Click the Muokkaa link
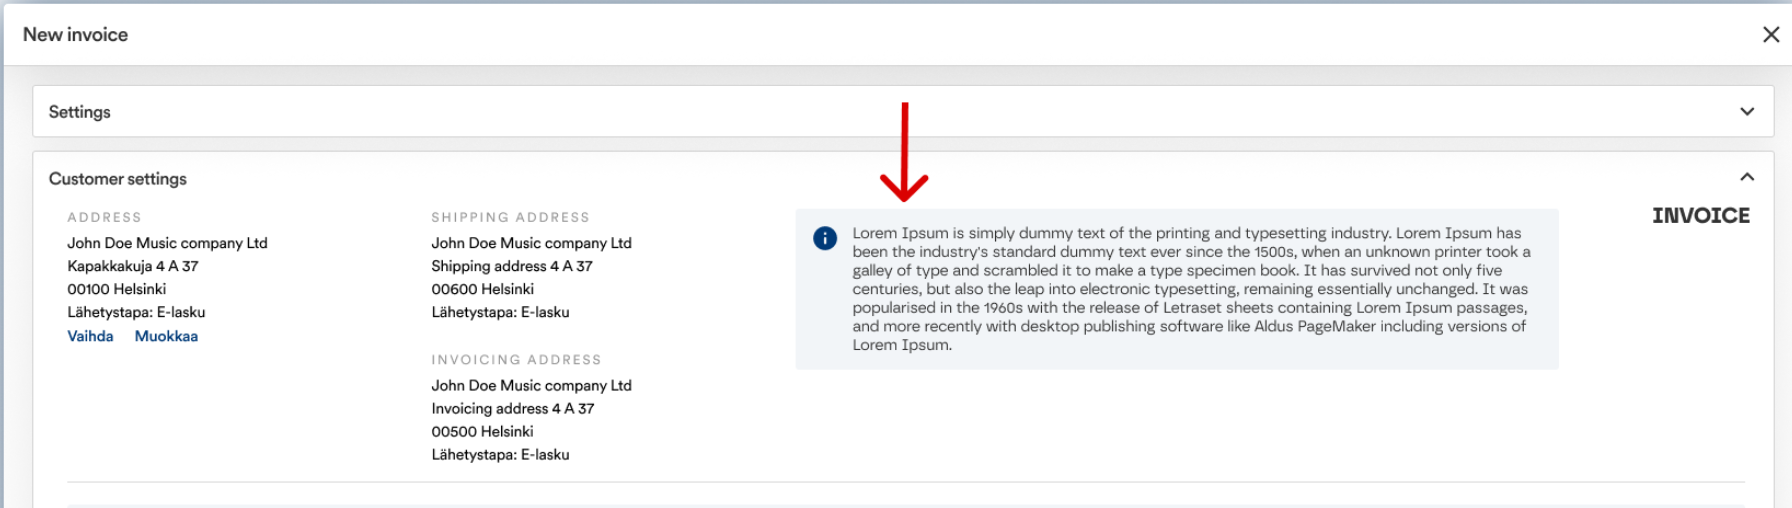Screen dimensions: 1792x508 coord(166,336)
